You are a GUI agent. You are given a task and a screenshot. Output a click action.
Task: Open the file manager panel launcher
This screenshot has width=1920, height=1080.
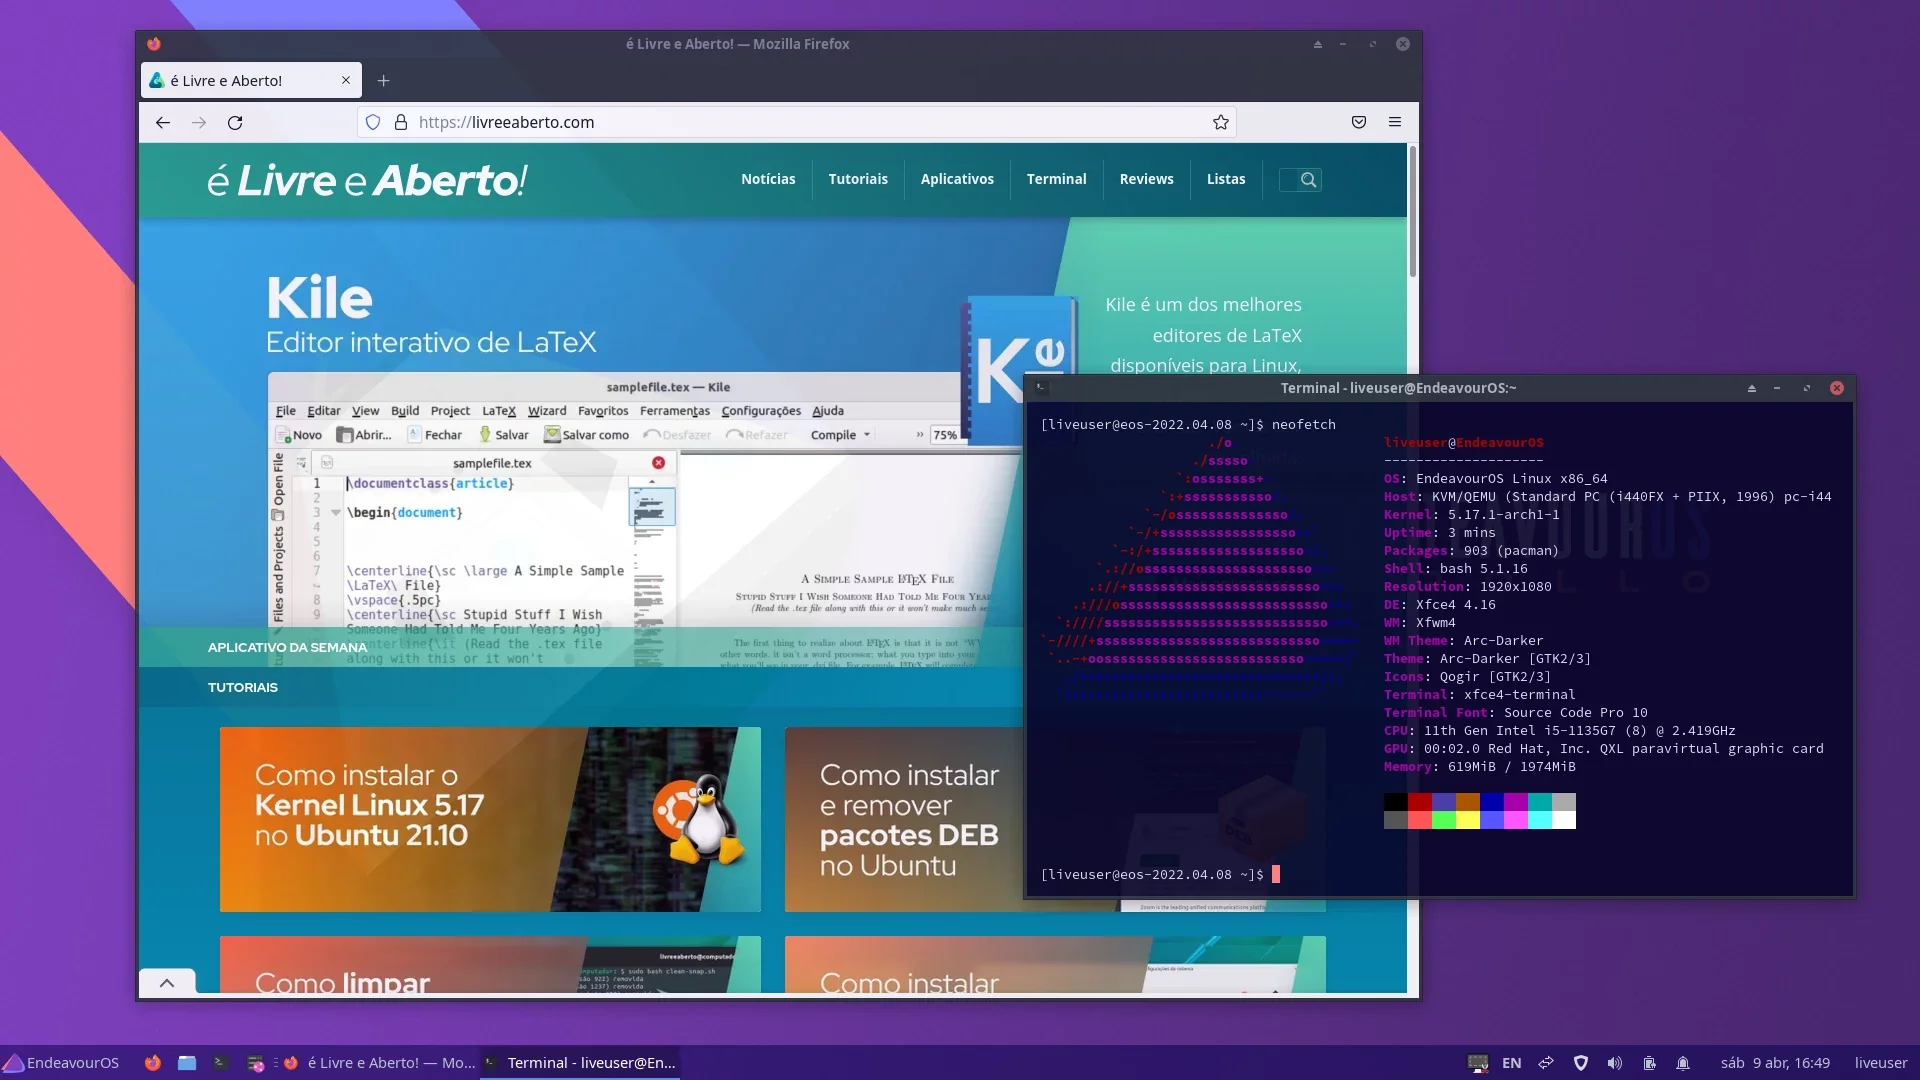click(187, 1063)
